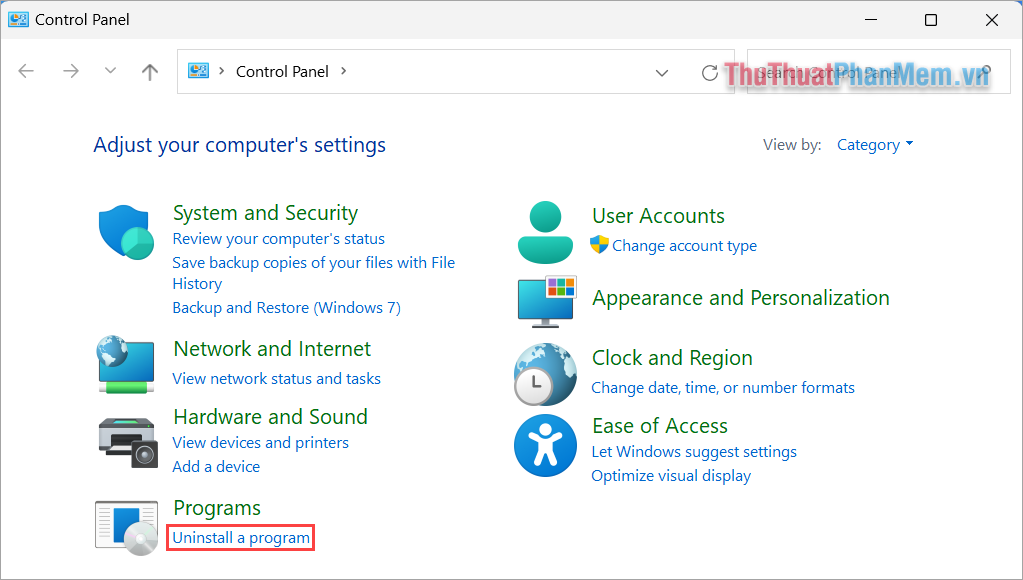Expand the address bar history dropdown

[662, 71]
